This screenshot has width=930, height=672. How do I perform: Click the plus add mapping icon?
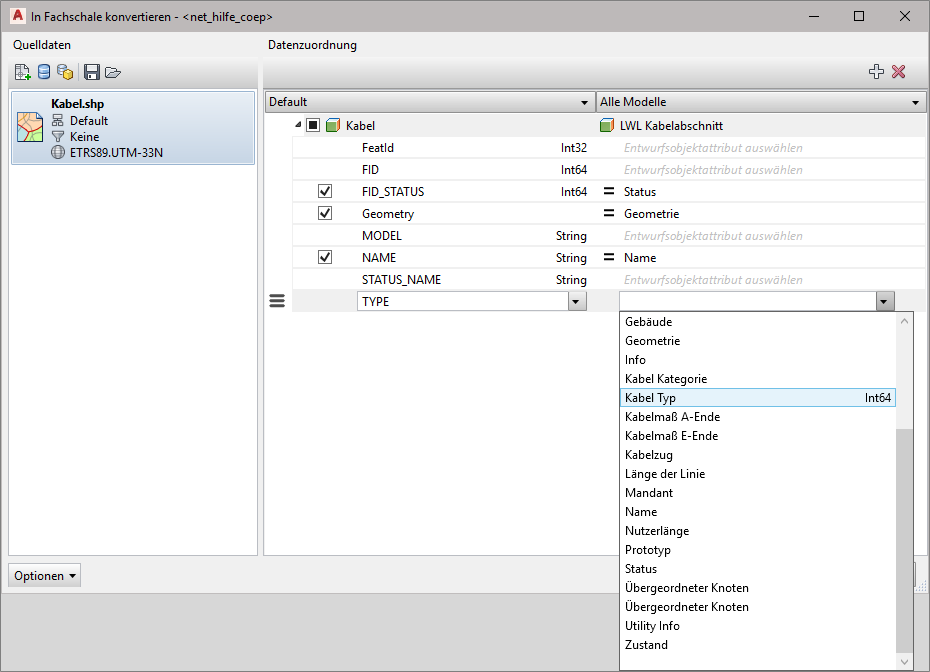coord(876,72)
